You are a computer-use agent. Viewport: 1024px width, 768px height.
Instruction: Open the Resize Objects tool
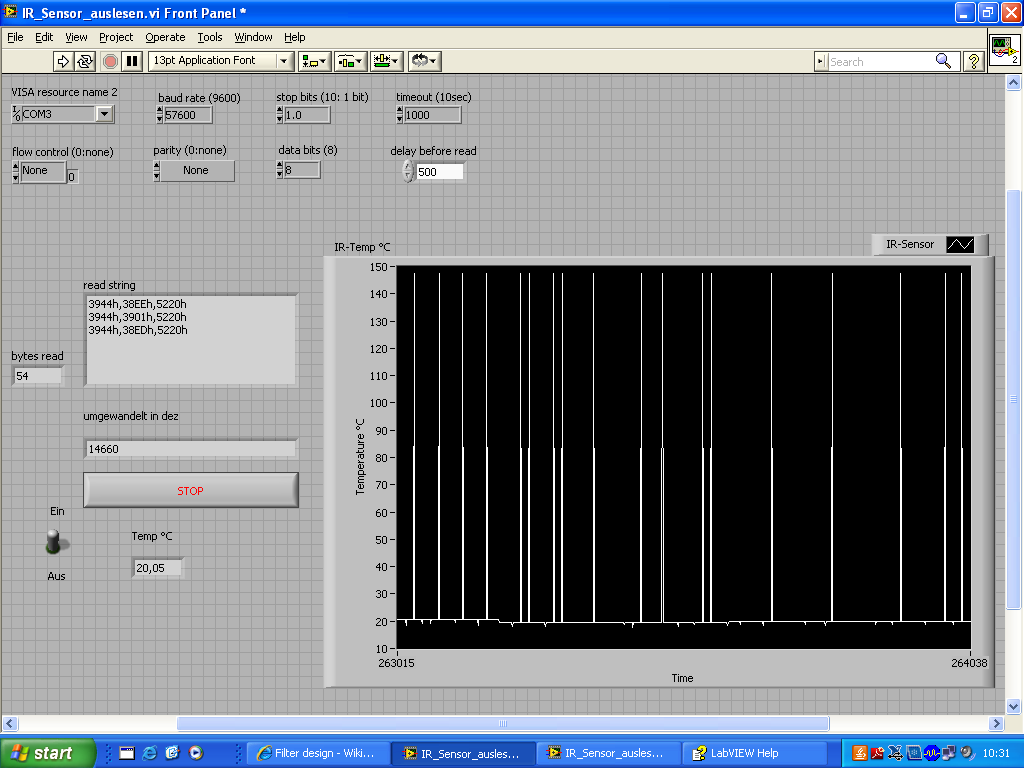[x=386, y=61]
